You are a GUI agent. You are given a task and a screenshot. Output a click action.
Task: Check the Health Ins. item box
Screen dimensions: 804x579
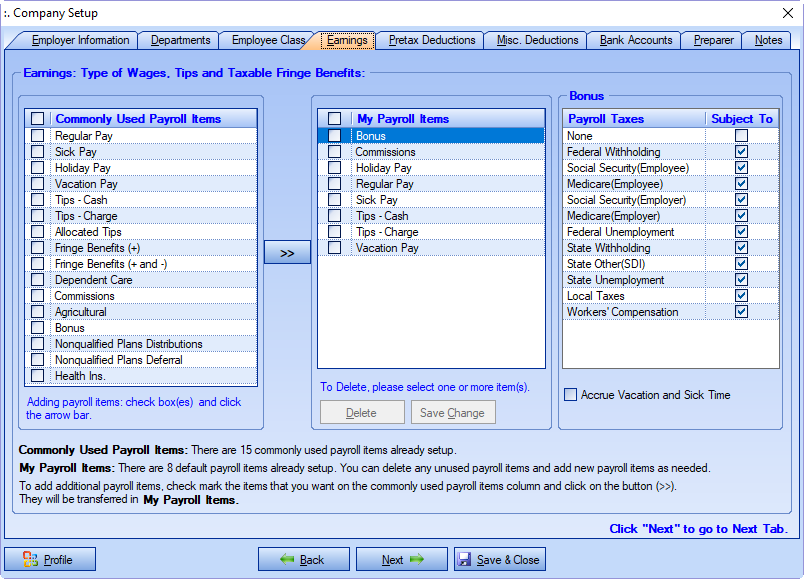[38, 376]
